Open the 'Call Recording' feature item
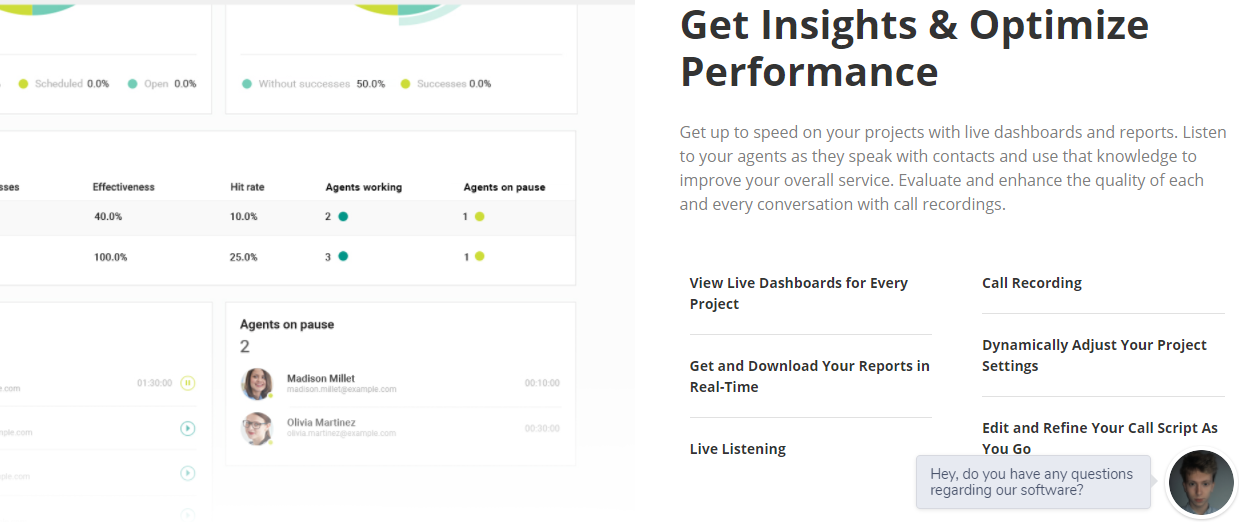The image size is (1253, 522). pos(1031,283)
